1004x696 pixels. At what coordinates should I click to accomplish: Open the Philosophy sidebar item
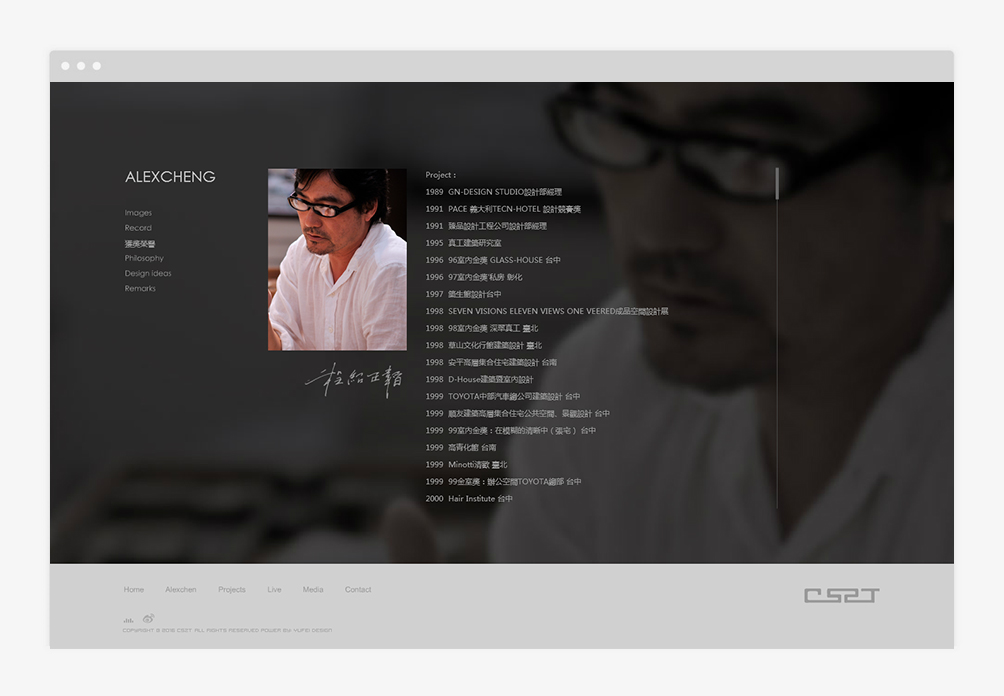click(x=144, y=258)
